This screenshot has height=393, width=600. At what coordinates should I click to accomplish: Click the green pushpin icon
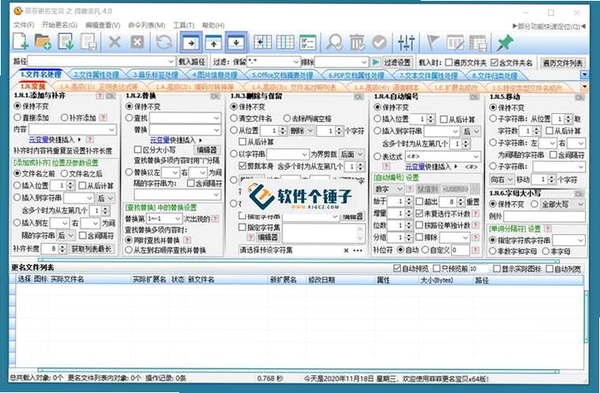click(505, 42)
